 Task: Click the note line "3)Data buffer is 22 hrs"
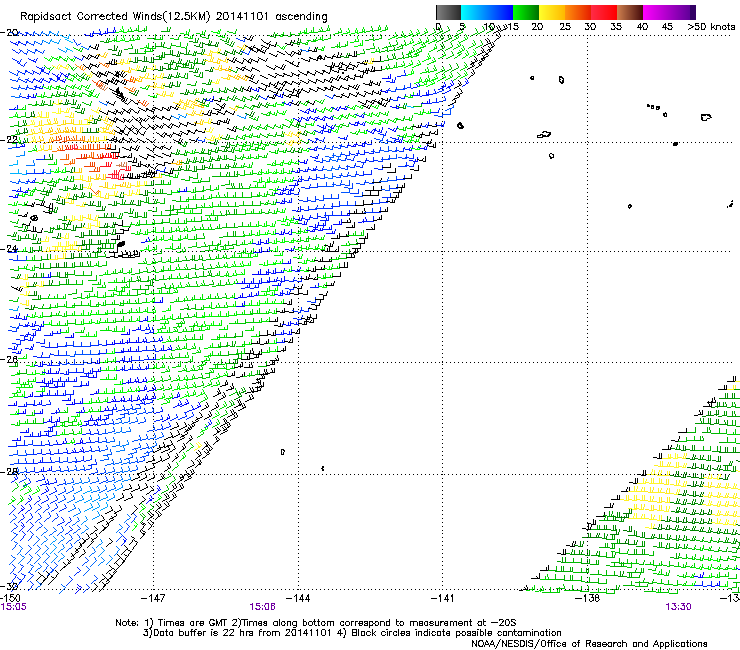pos(352,633)
